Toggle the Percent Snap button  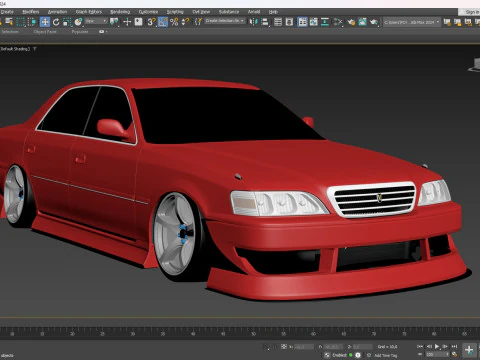(174, 22)
